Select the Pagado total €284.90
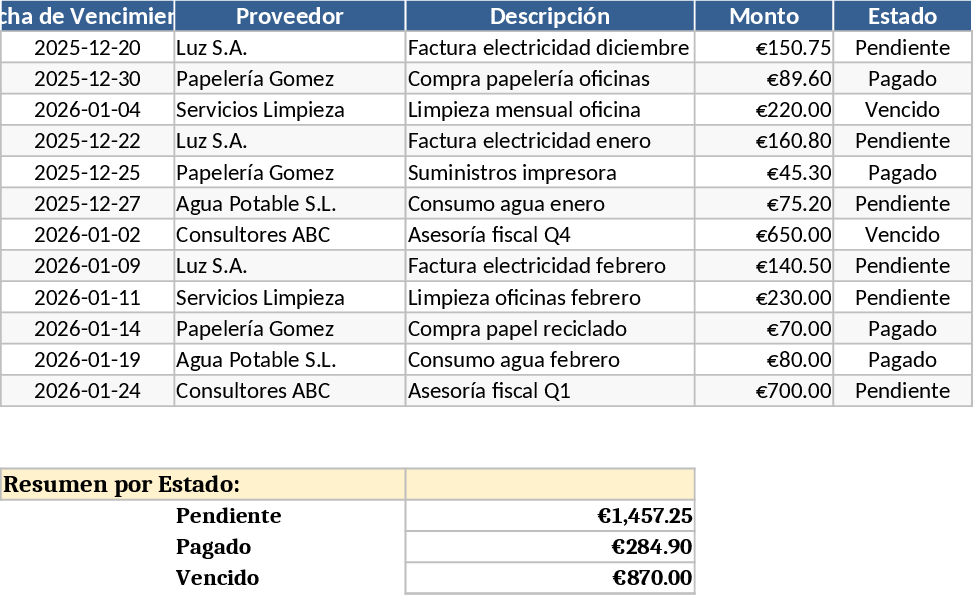 coord(549,547)
